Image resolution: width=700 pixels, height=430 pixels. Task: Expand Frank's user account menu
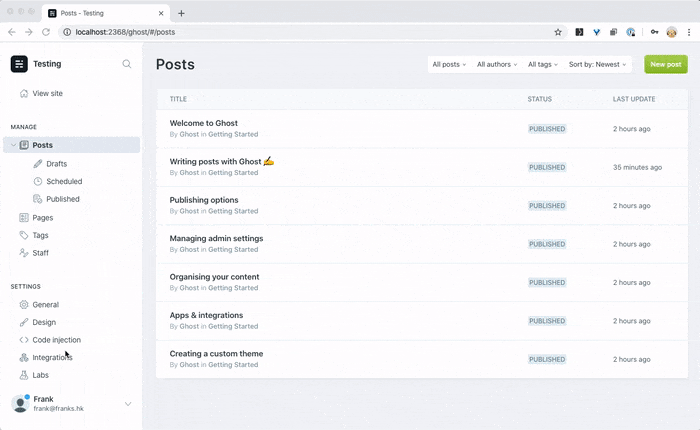coord(128,404)
